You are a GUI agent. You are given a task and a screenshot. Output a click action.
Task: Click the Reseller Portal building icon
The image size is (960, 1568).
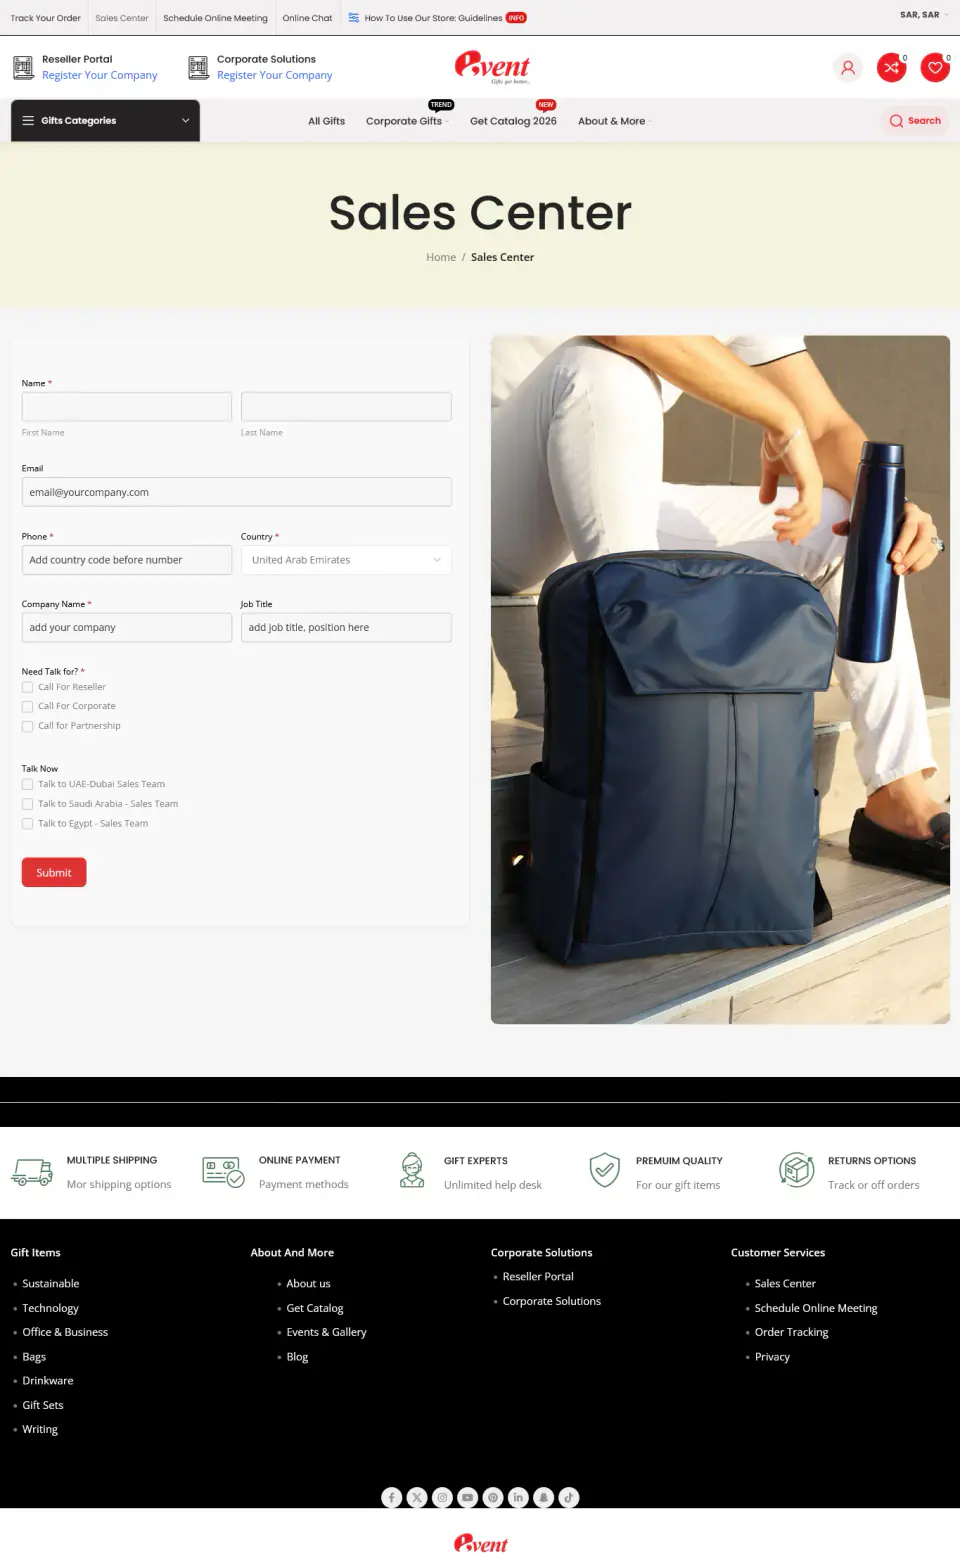[x=23, y=68]
